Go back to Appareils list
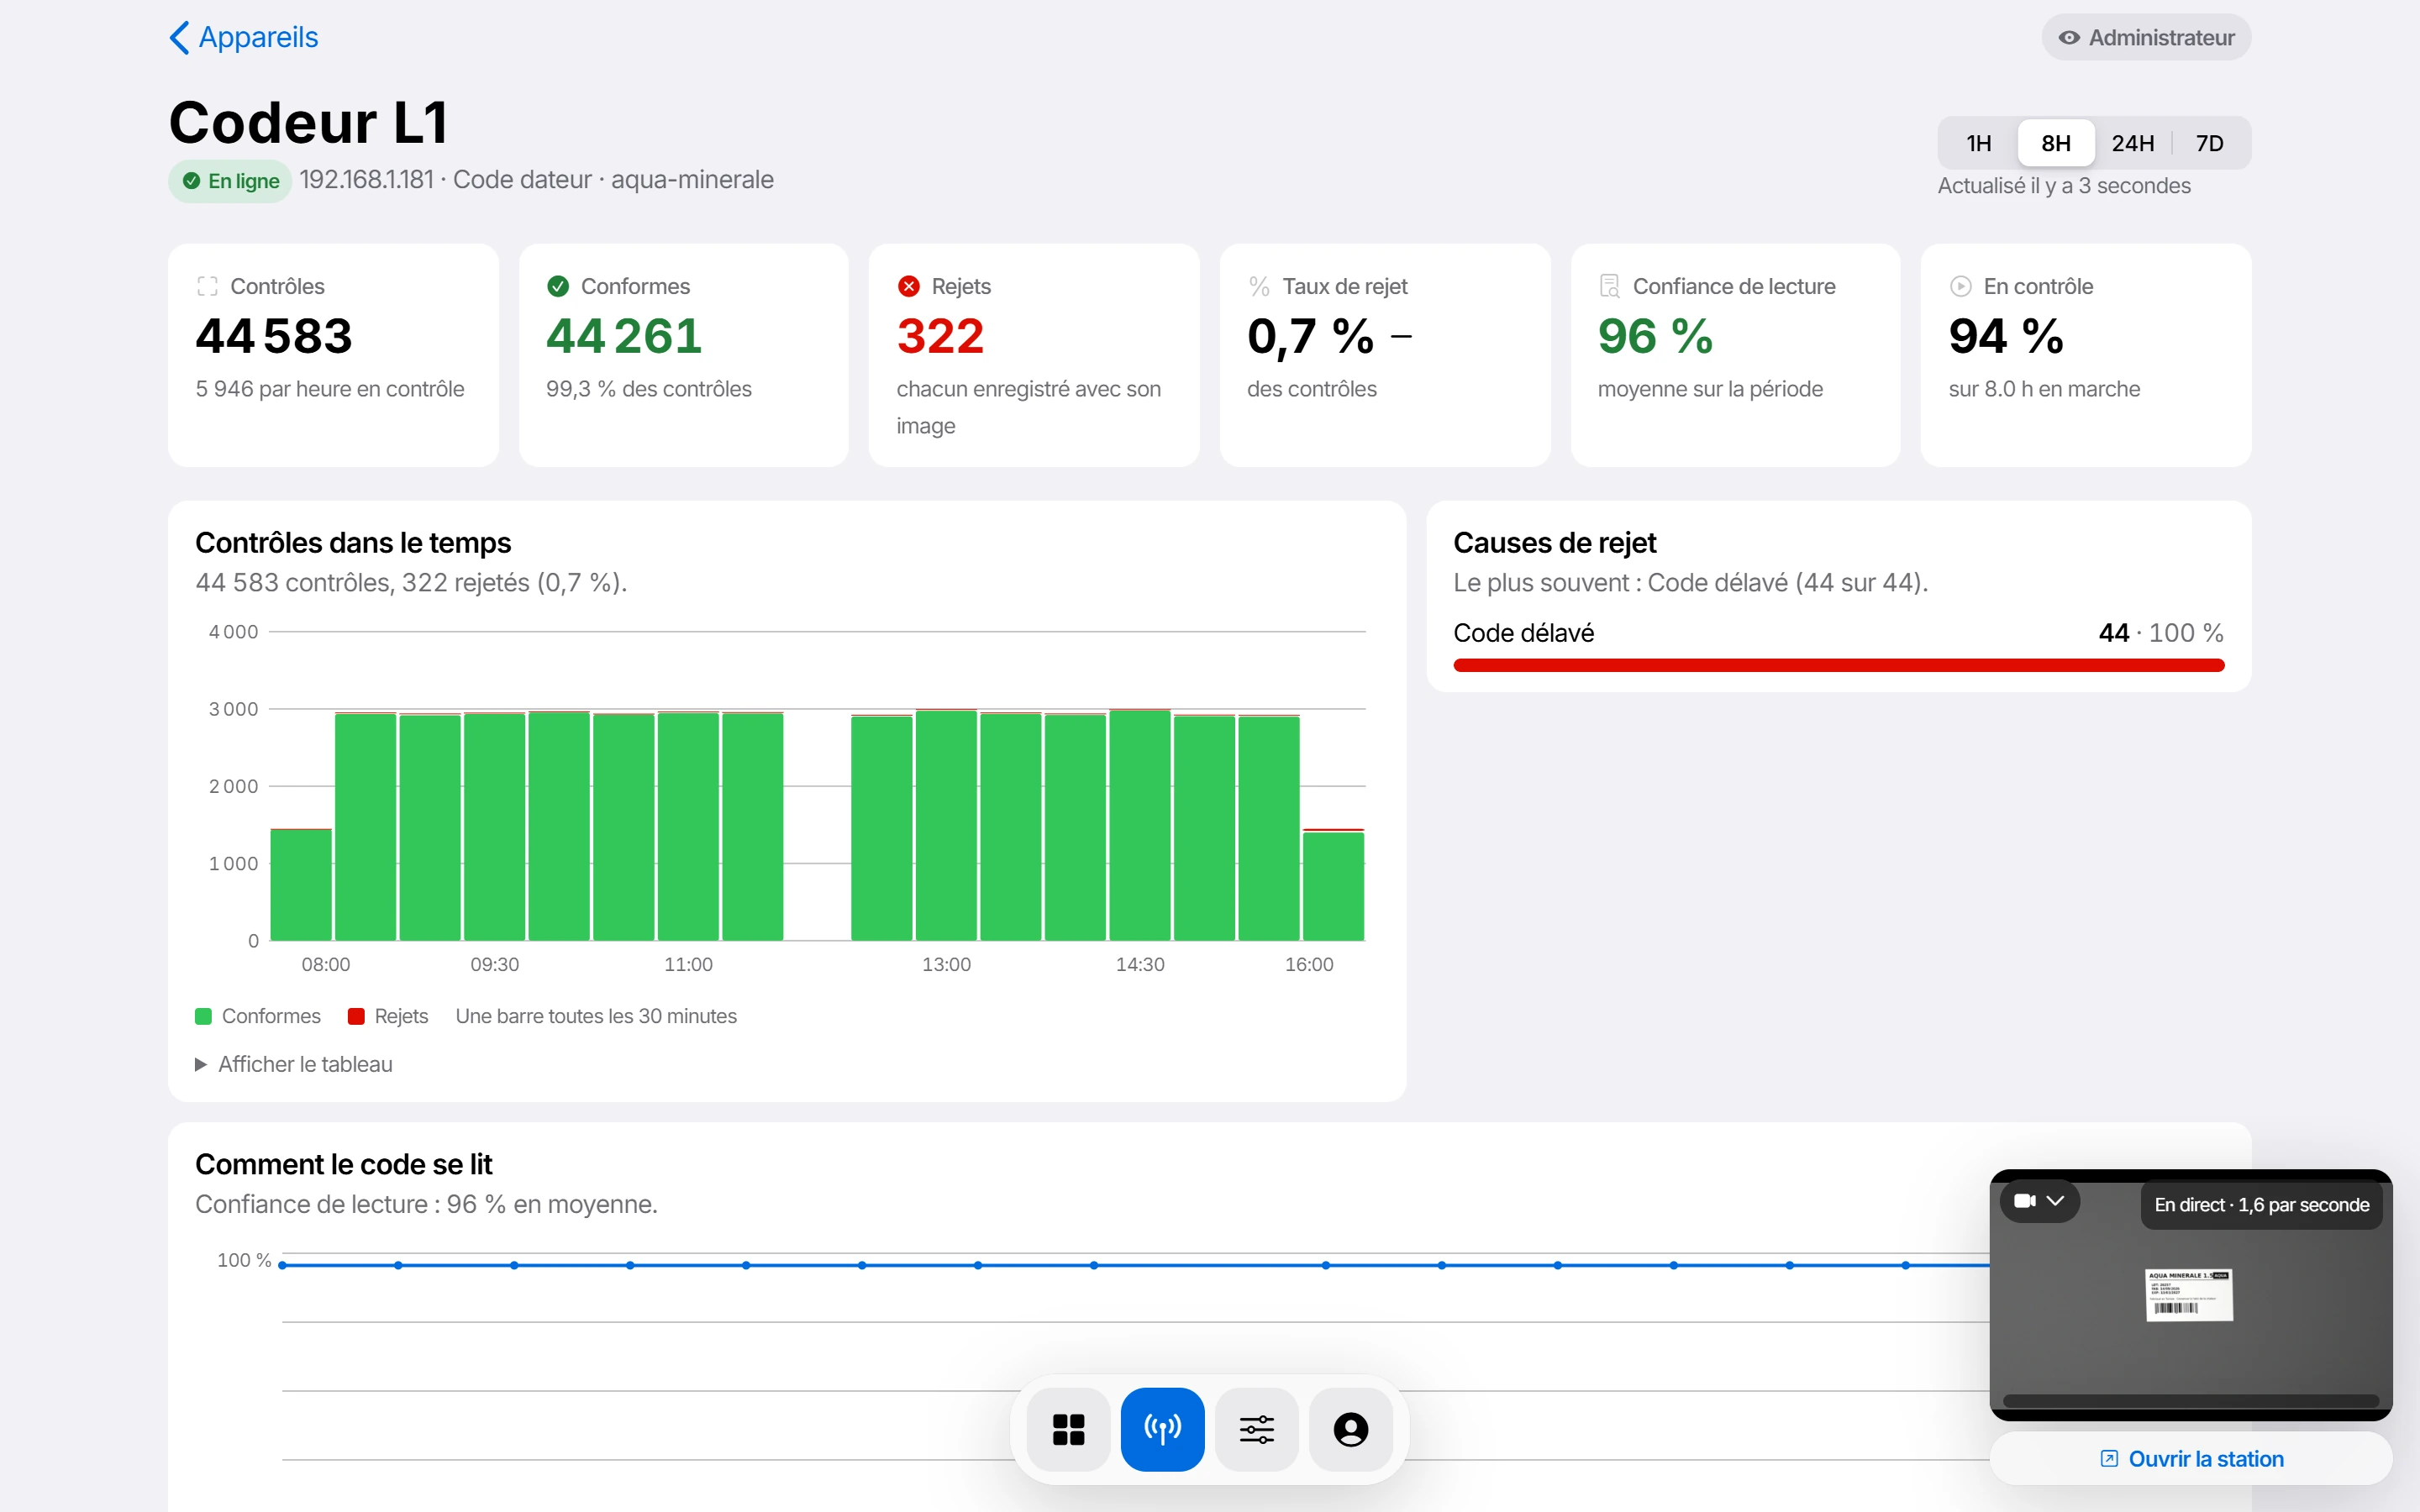The image size is (2420, 1512). pos(244,38)
